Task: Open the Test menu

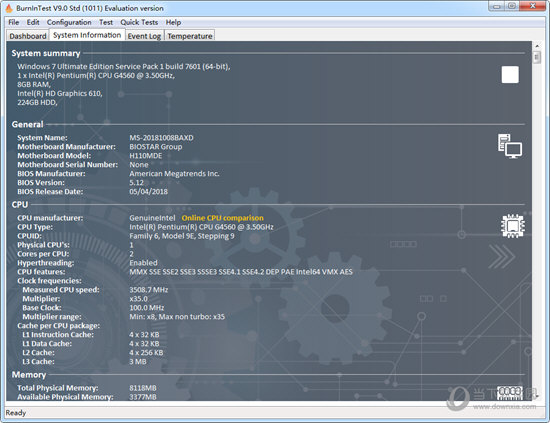Action: coord(106,22)
